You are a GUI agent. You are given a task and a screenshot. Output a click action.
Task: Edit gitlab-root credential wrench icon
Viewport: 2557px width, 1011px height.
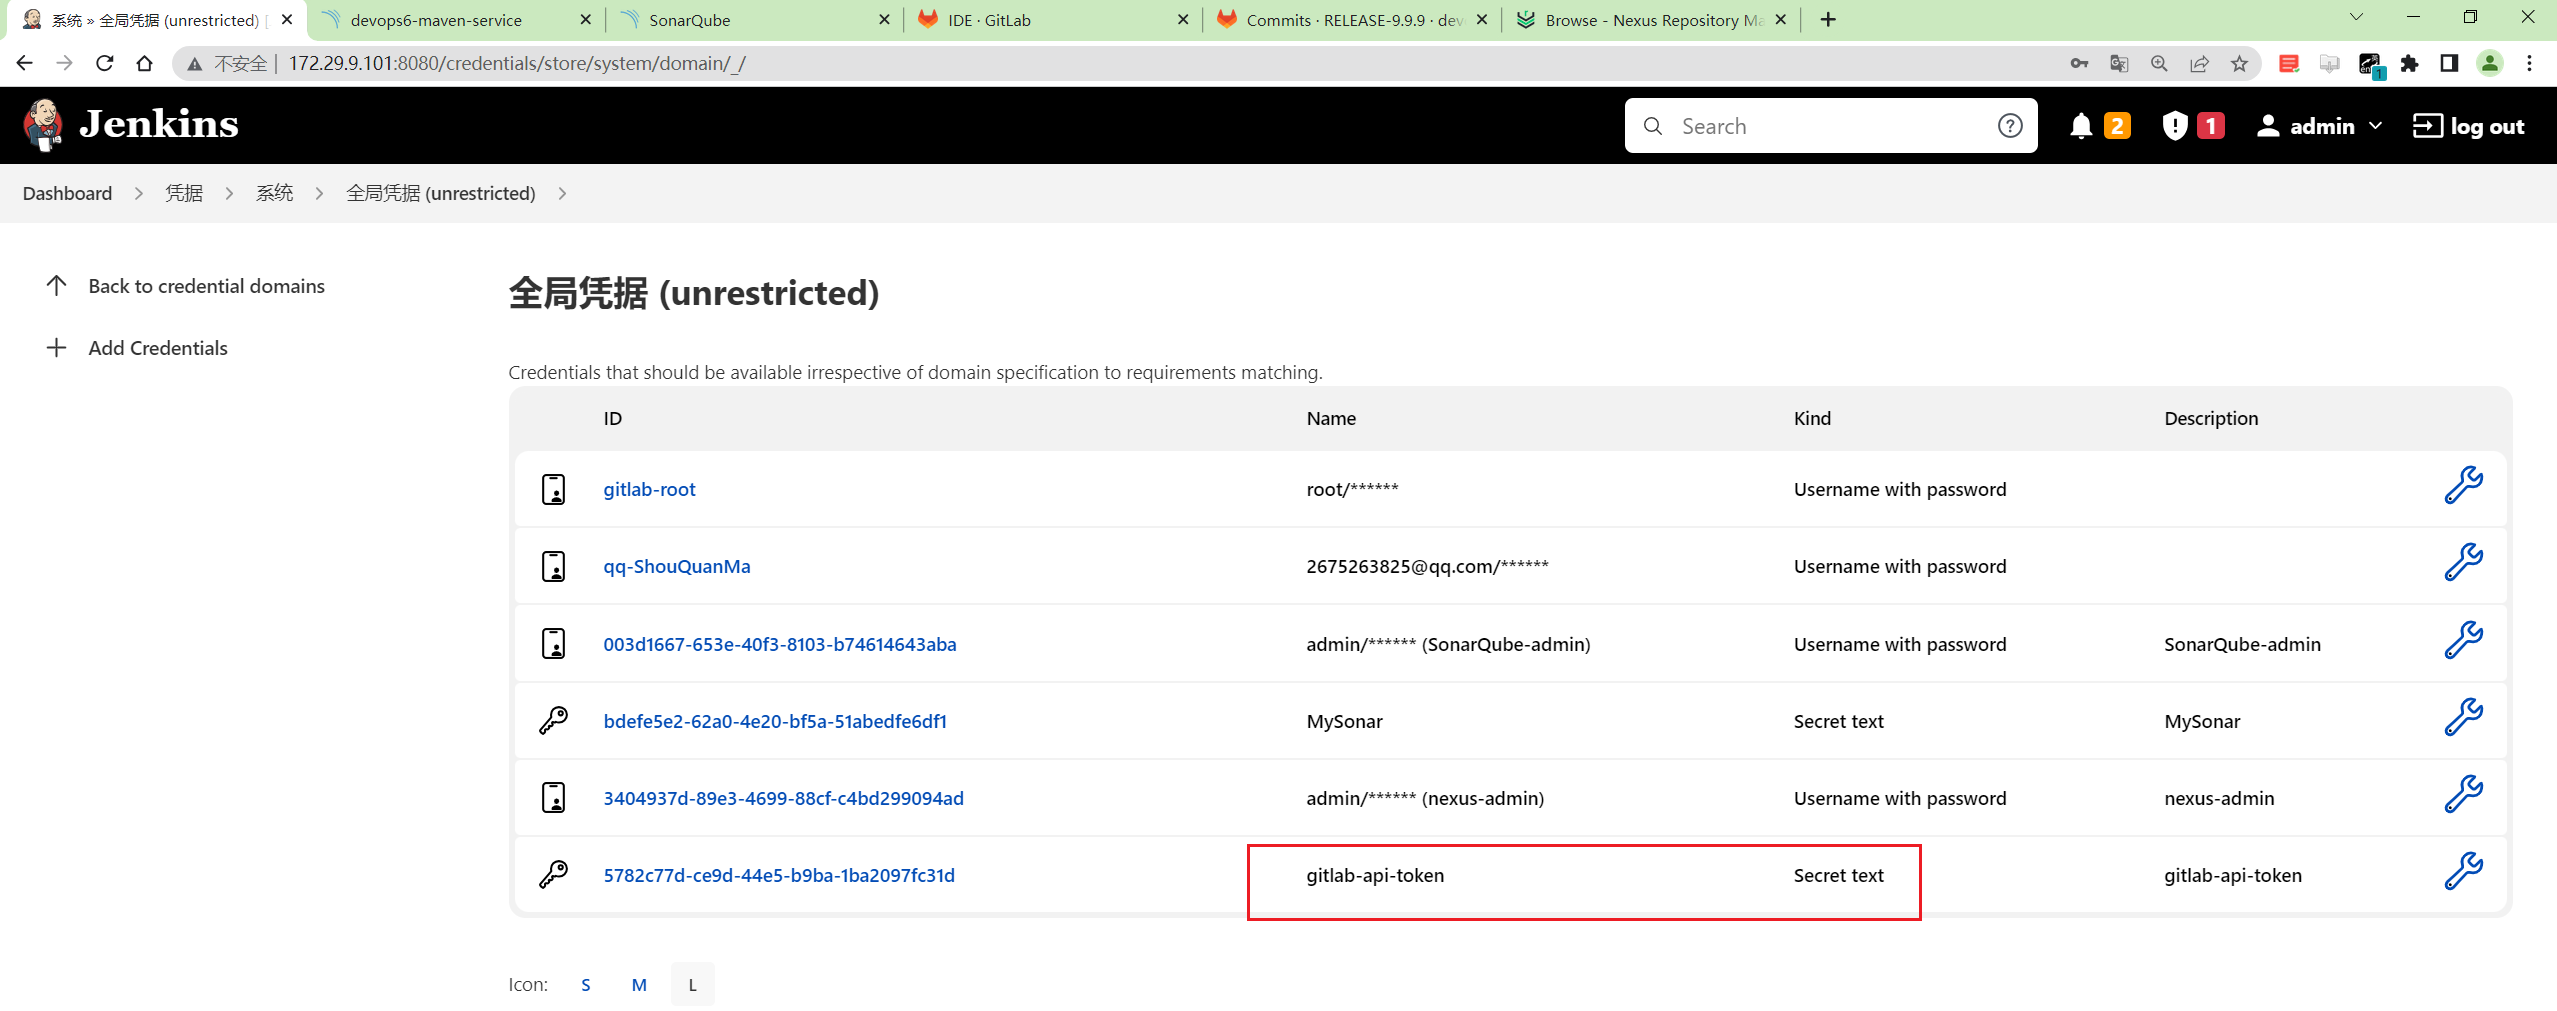[2463, 486]
